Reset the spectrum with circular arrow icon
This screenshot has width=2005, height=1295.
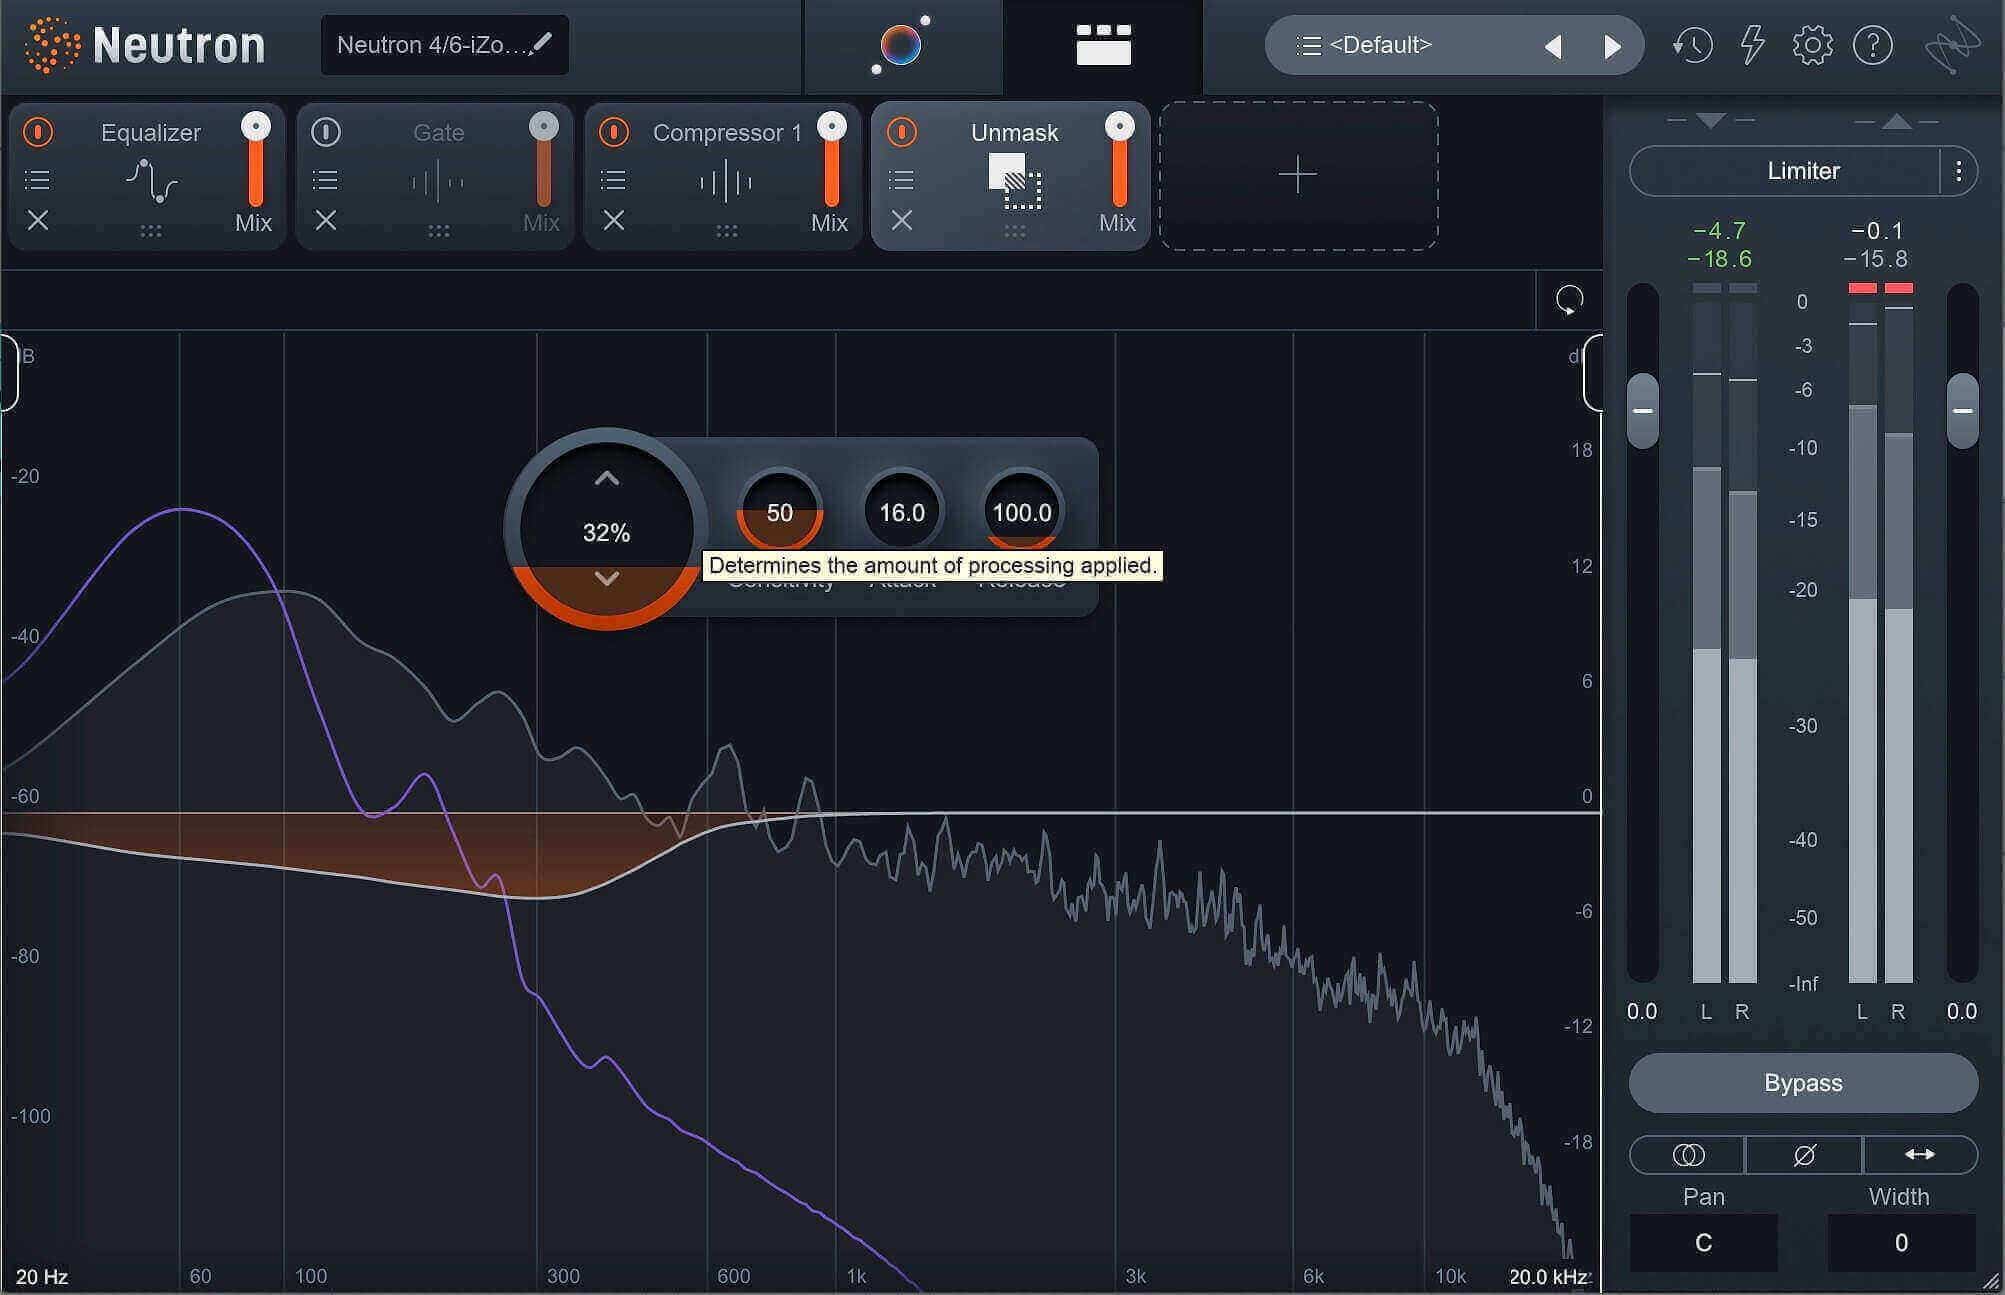click(1569, 300)
